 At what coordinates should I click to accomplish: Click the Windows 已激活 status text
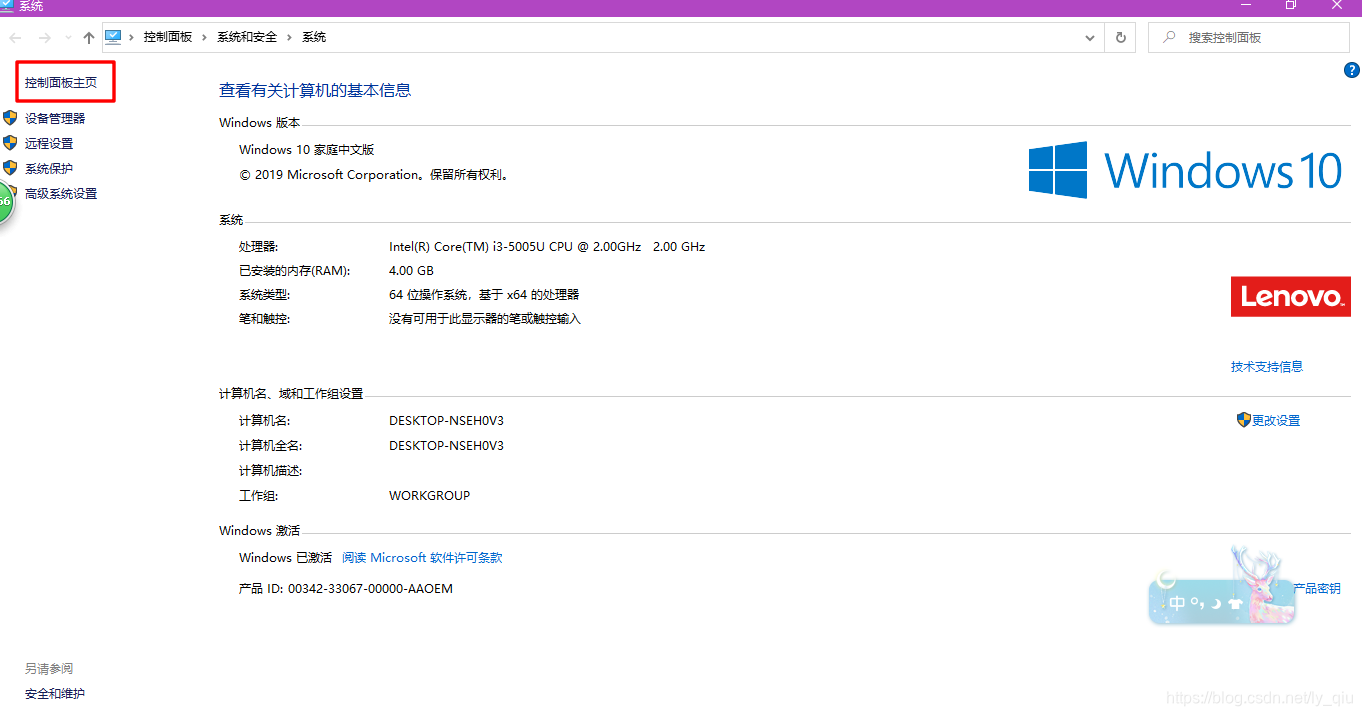coord(286,558)
